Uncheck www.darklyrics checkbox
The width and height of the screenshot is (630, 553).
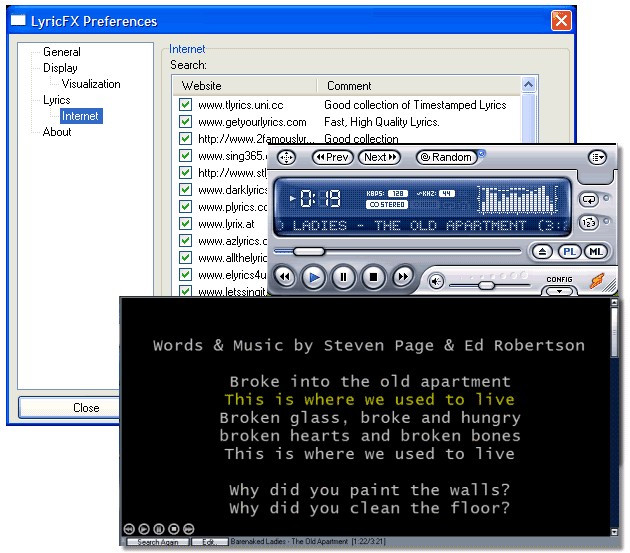point(185,189)
